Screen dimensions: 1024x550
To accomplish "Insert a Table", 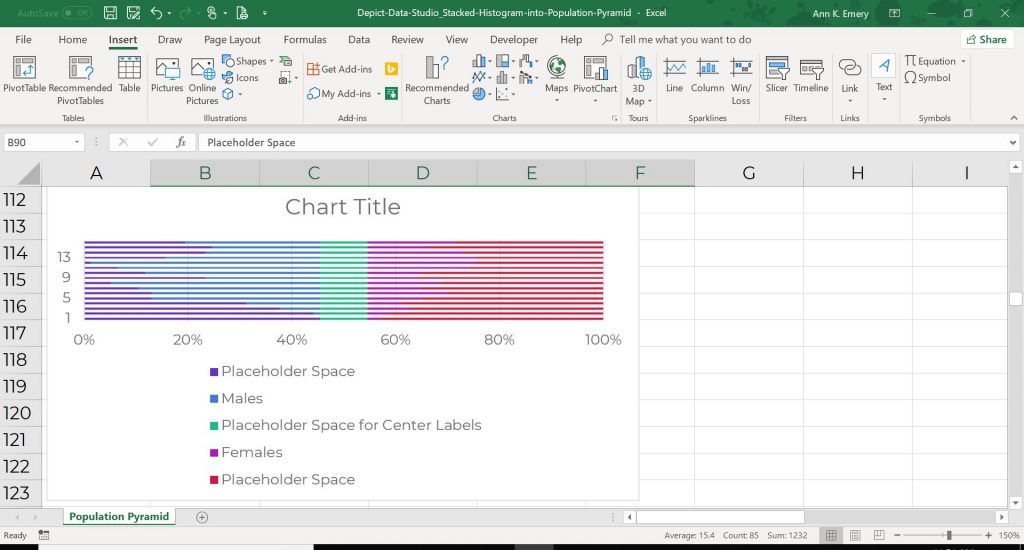I will [129, 74].
